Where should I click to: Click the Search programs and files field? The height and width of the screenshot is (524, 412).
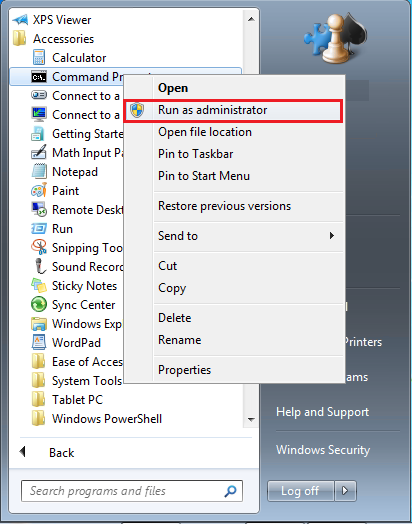132,491
